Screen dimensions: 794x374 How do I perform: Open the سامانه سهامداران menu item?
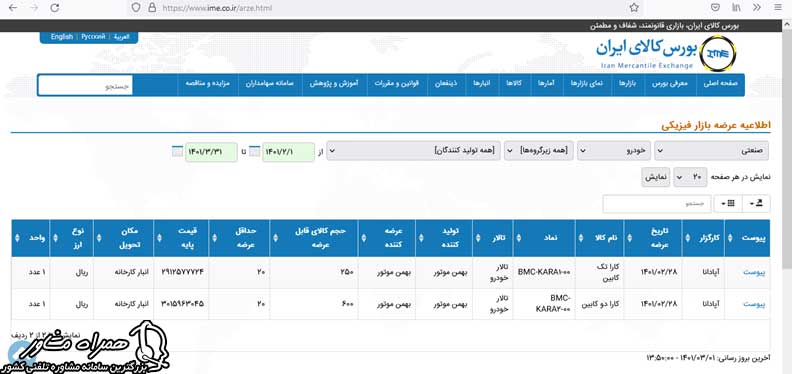(x=270, y=84)
